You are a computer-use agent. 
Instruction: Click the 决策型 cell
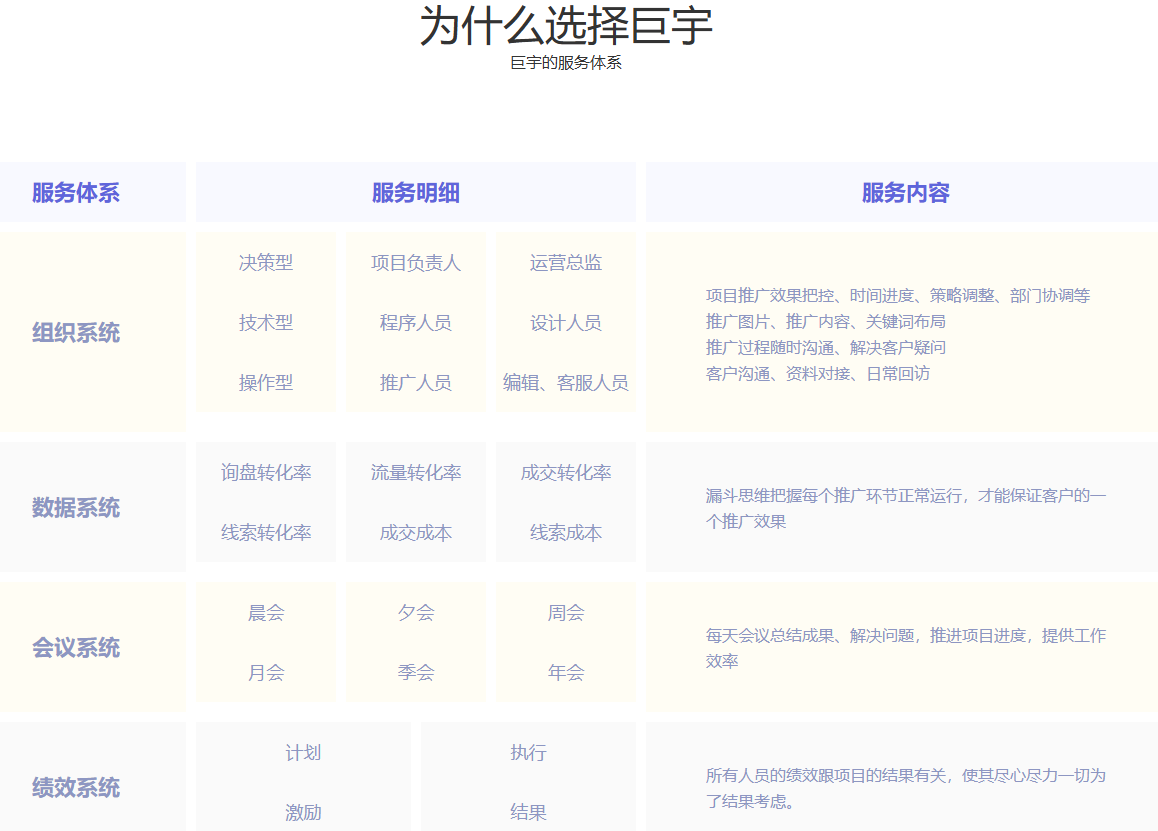266,262
